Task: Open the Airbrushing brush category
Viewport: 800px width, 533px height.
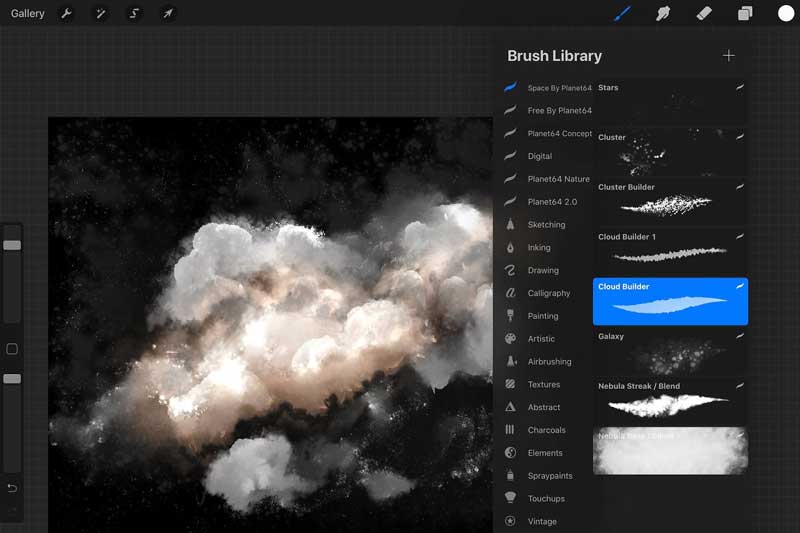Action: (549, 362)
